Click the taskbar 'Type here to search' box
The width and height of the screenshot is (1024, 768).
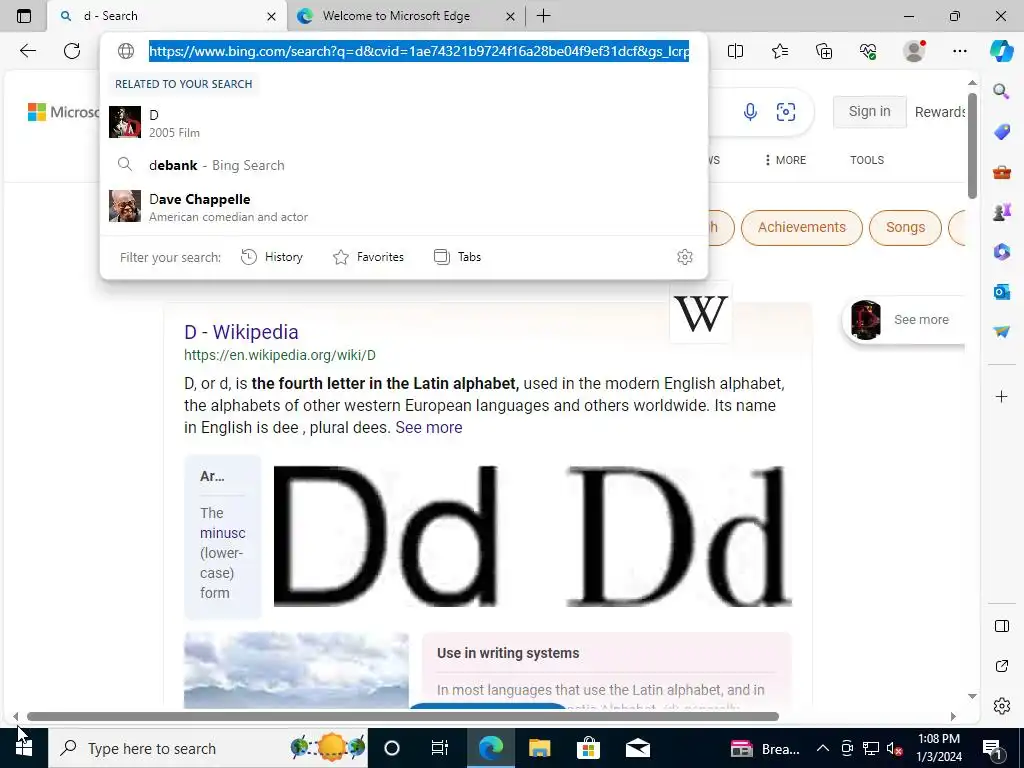[x=208, y=748]
